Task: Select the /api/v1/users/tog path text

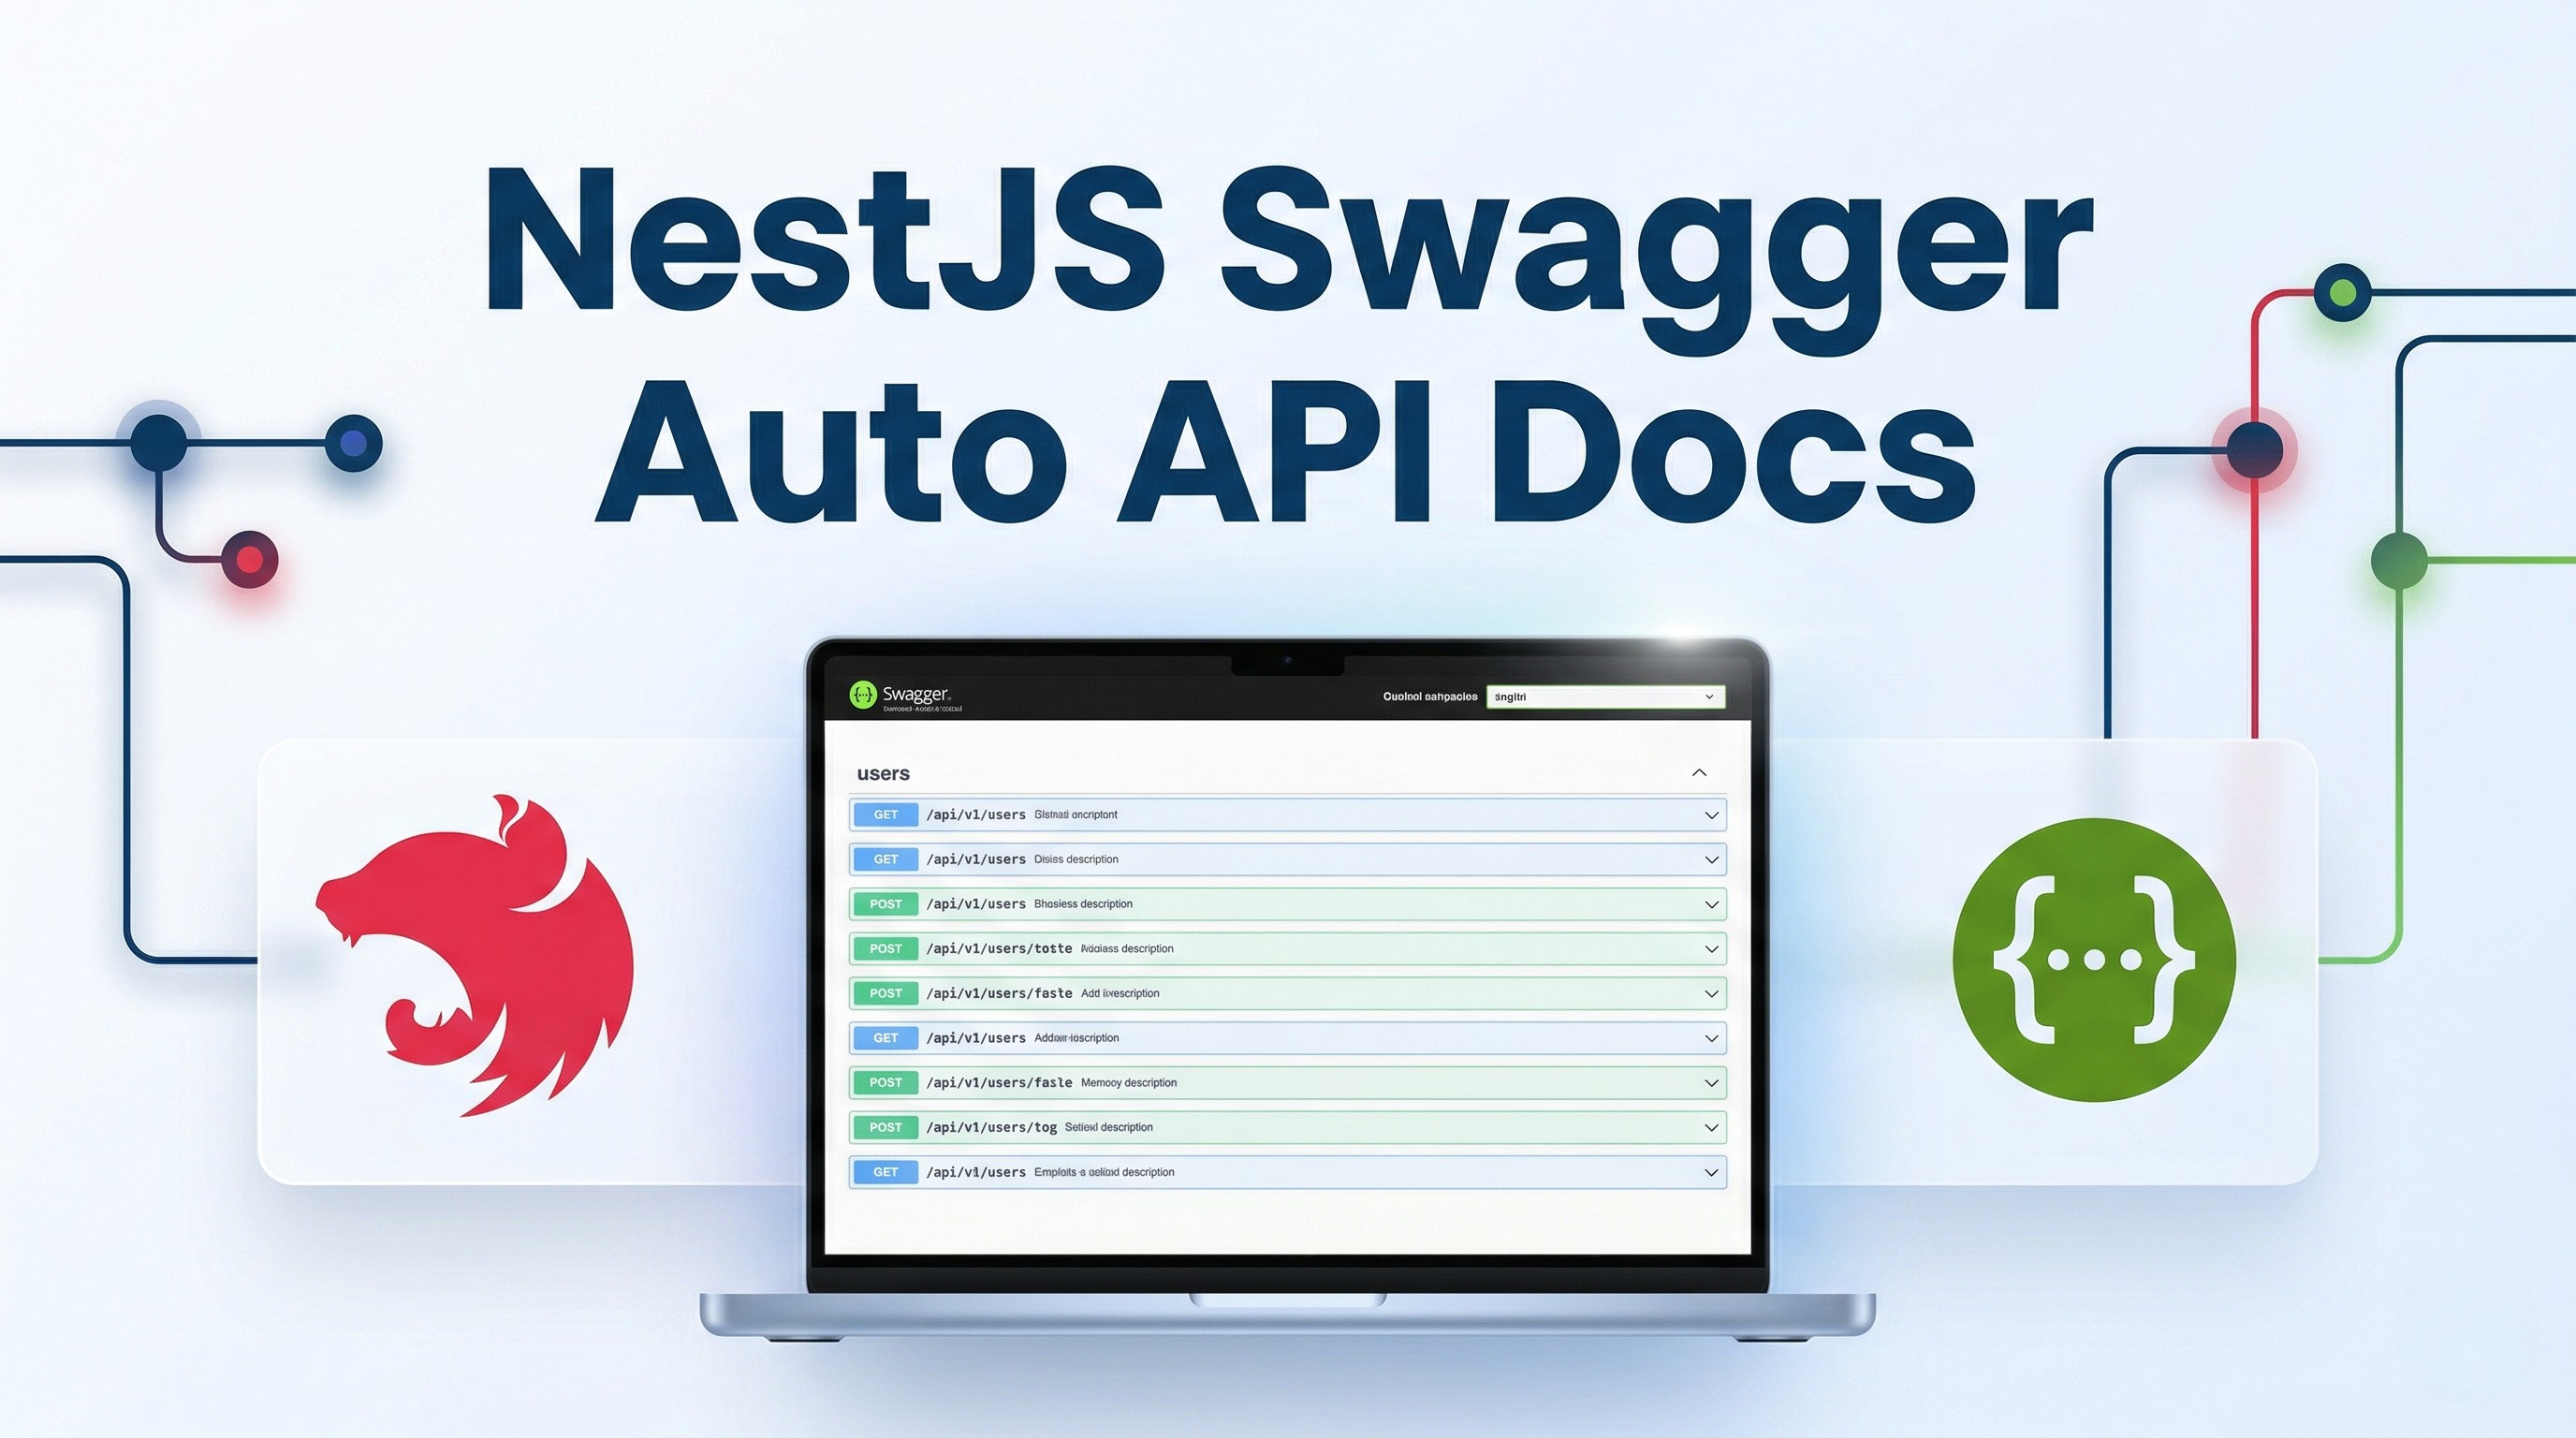Action: pos(991,1127)
